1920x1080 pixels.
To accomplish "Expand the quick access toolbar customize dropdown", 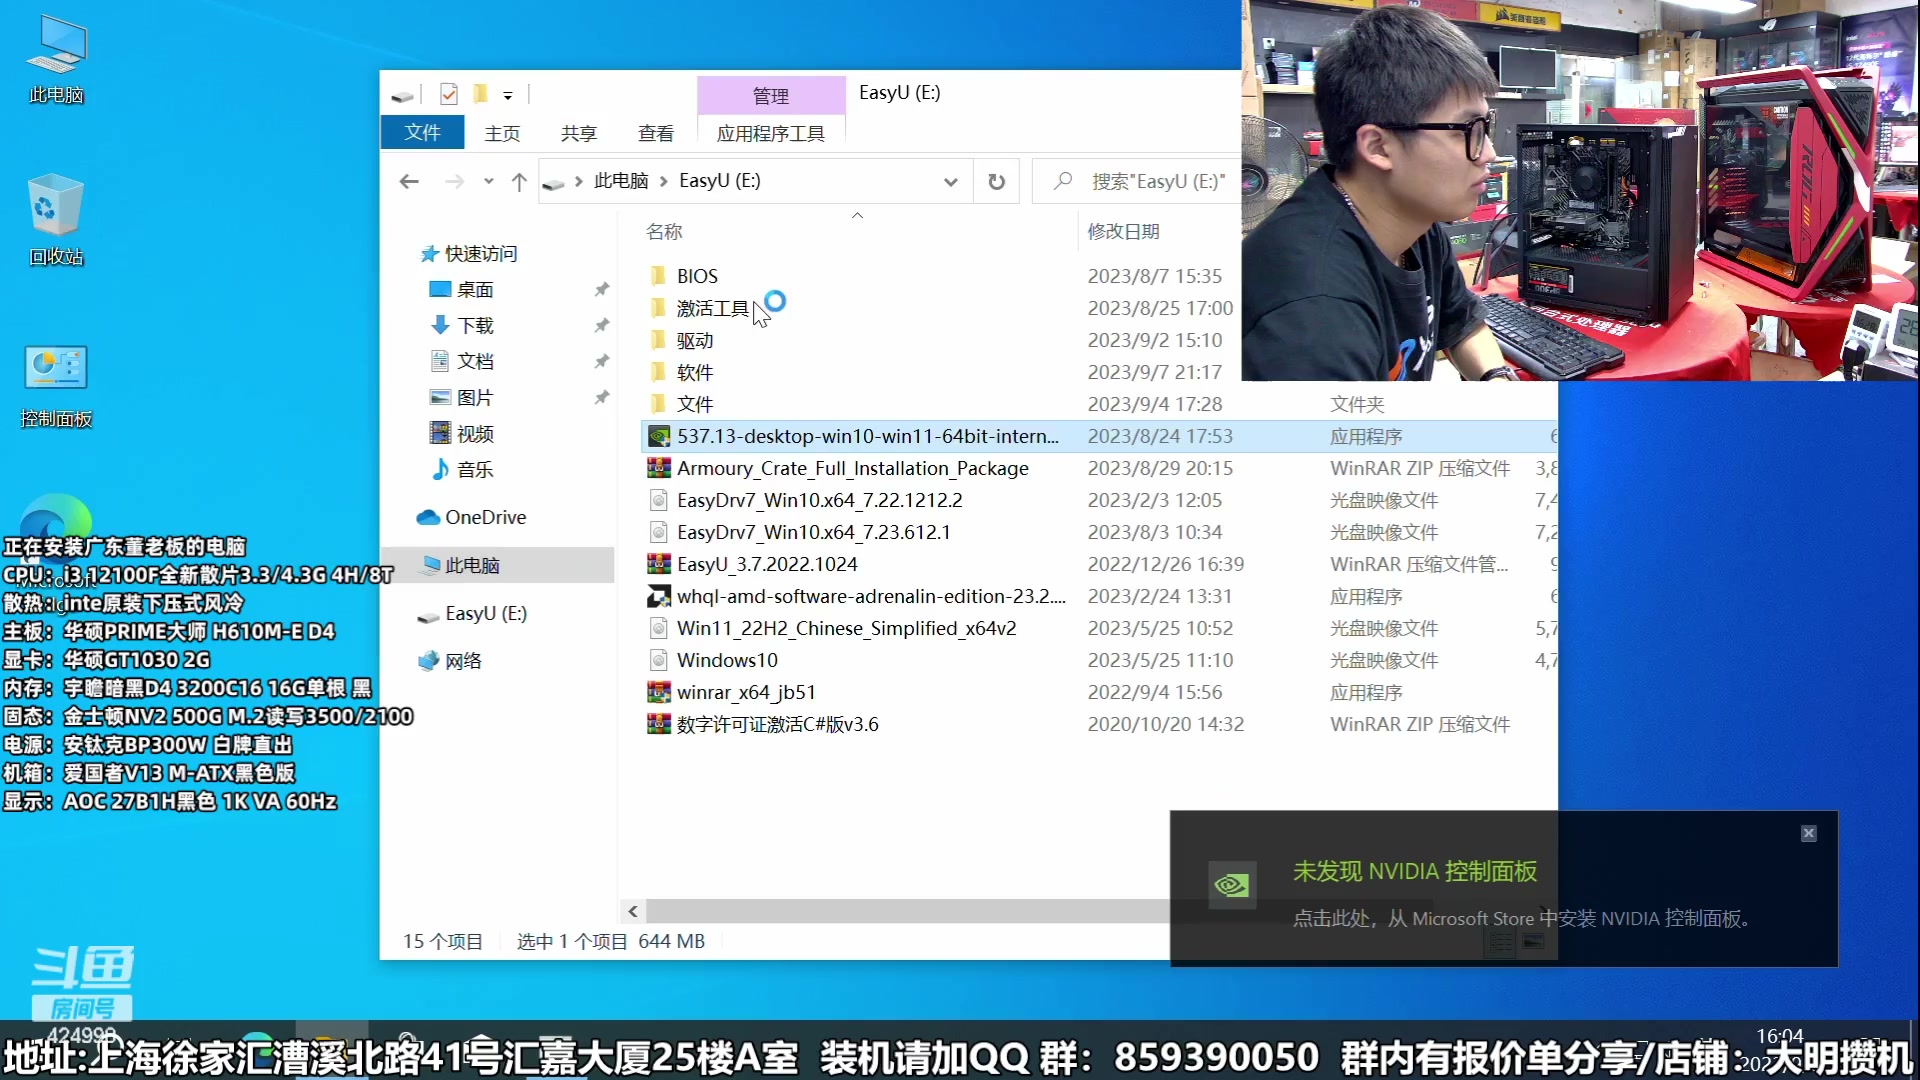I will click(x=509, y=94).
